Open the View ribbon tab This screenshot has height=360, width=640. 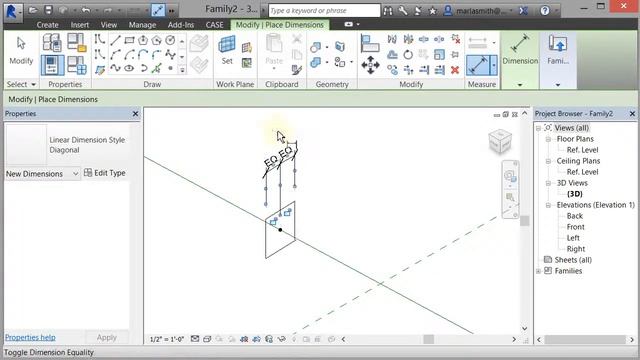(x=109, y=25)
